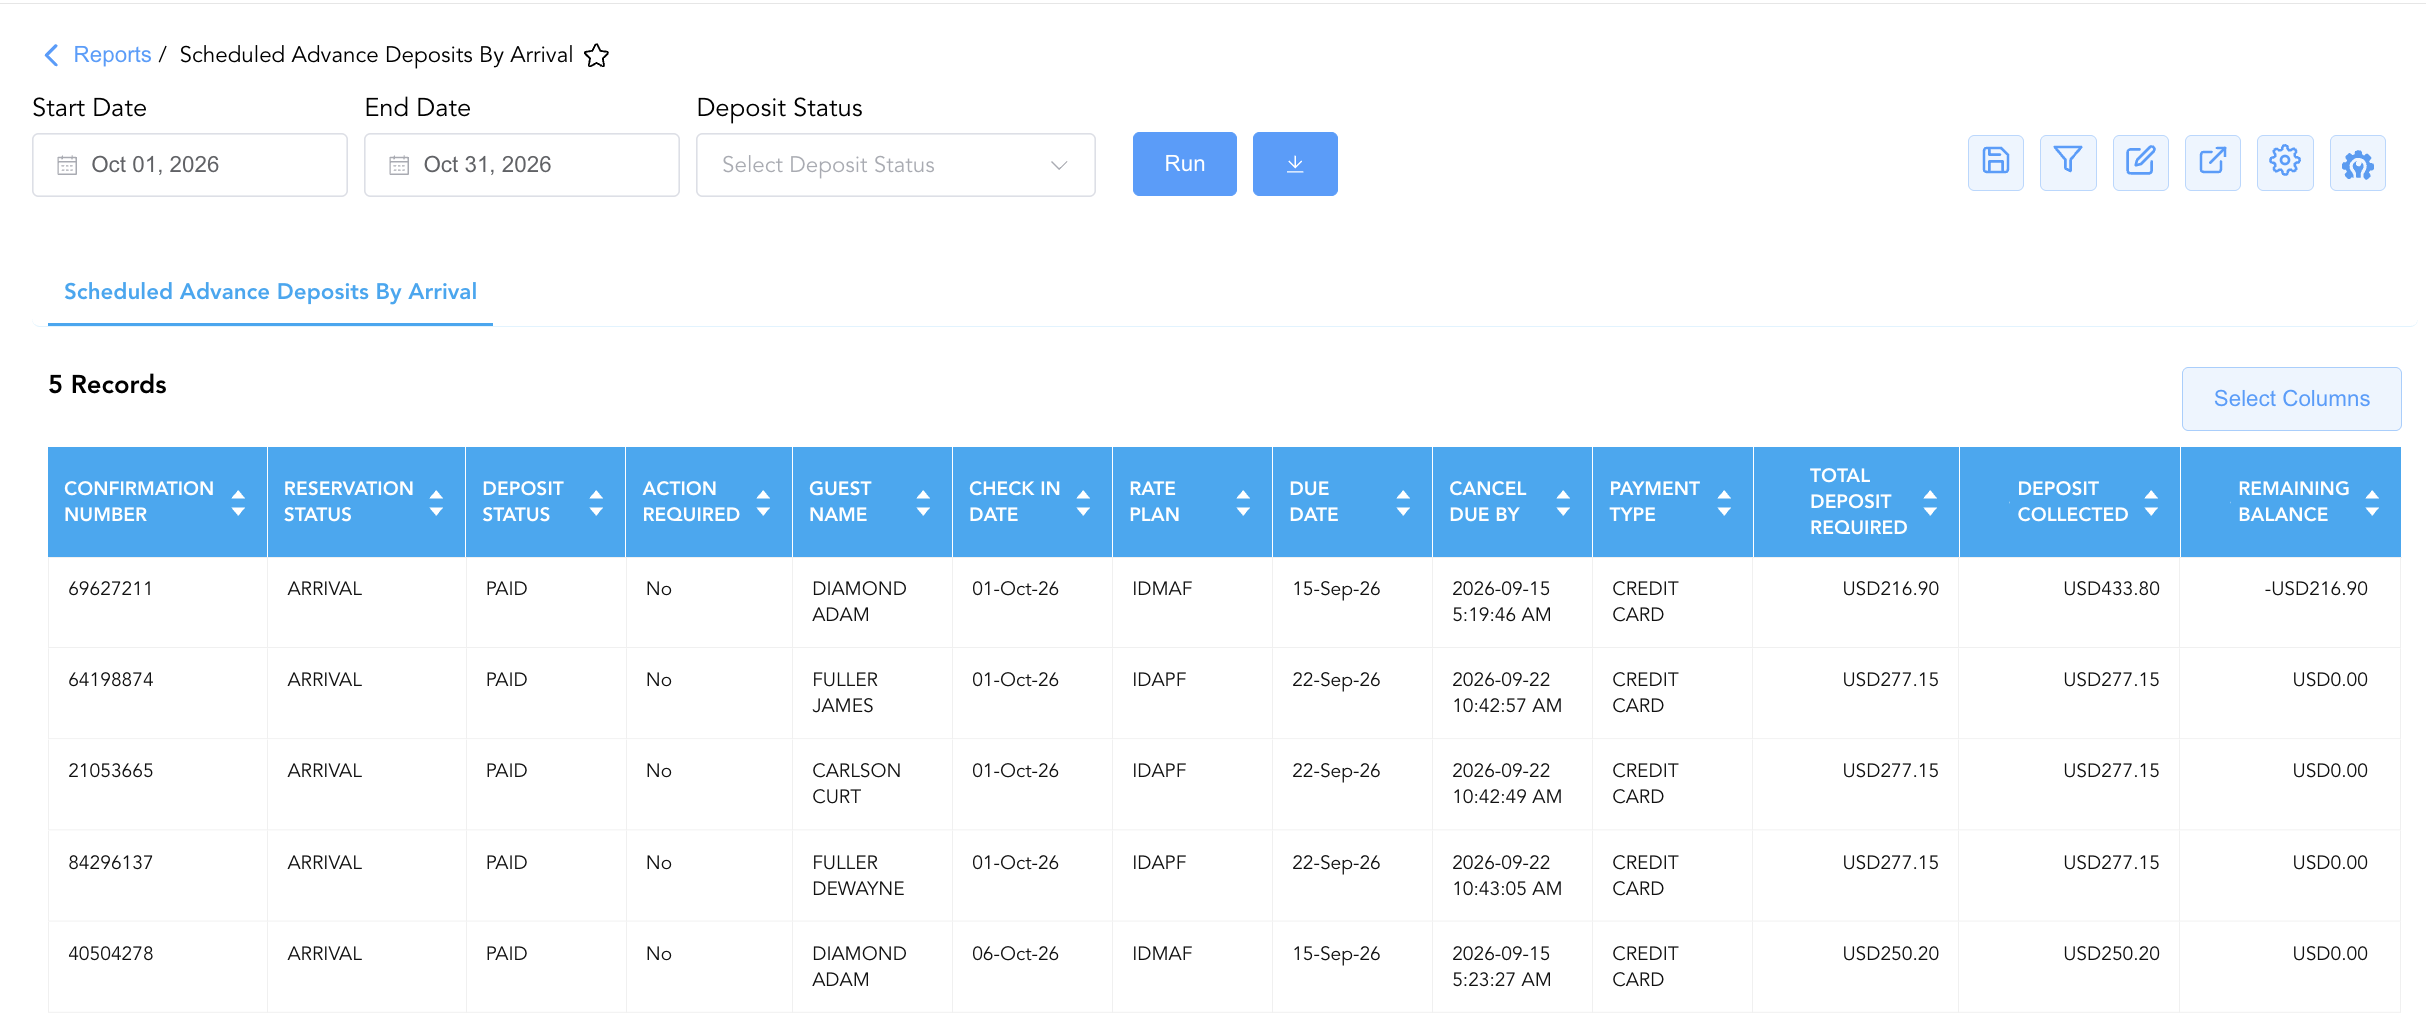Sort by Remaining Balance column arrows

click(x=2372, y=502)
